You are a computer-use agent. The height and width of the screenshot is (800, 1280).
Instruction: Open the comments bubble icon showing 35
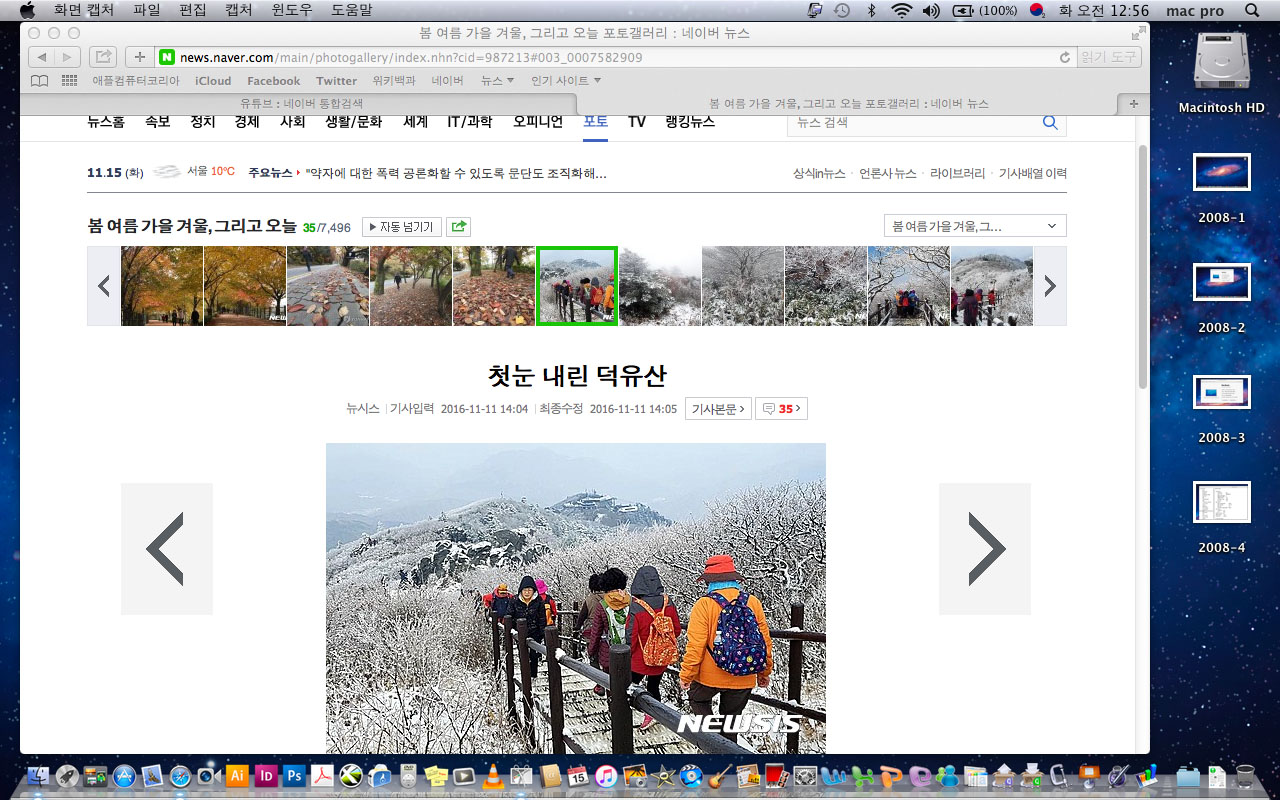tap(781, 409)
